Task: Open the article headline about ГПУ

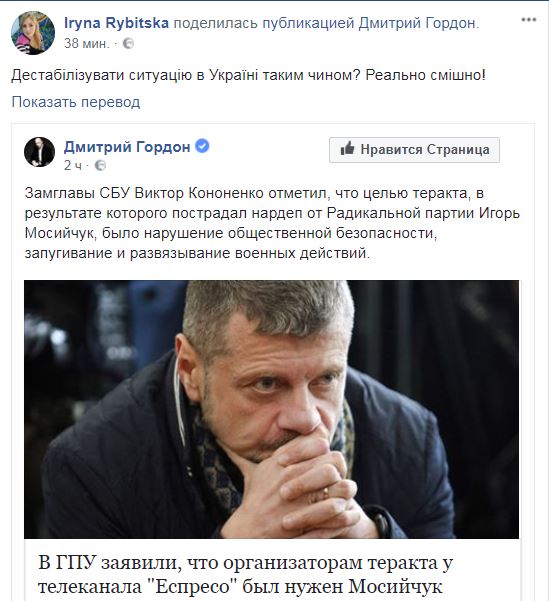Action: coord(245,575)
